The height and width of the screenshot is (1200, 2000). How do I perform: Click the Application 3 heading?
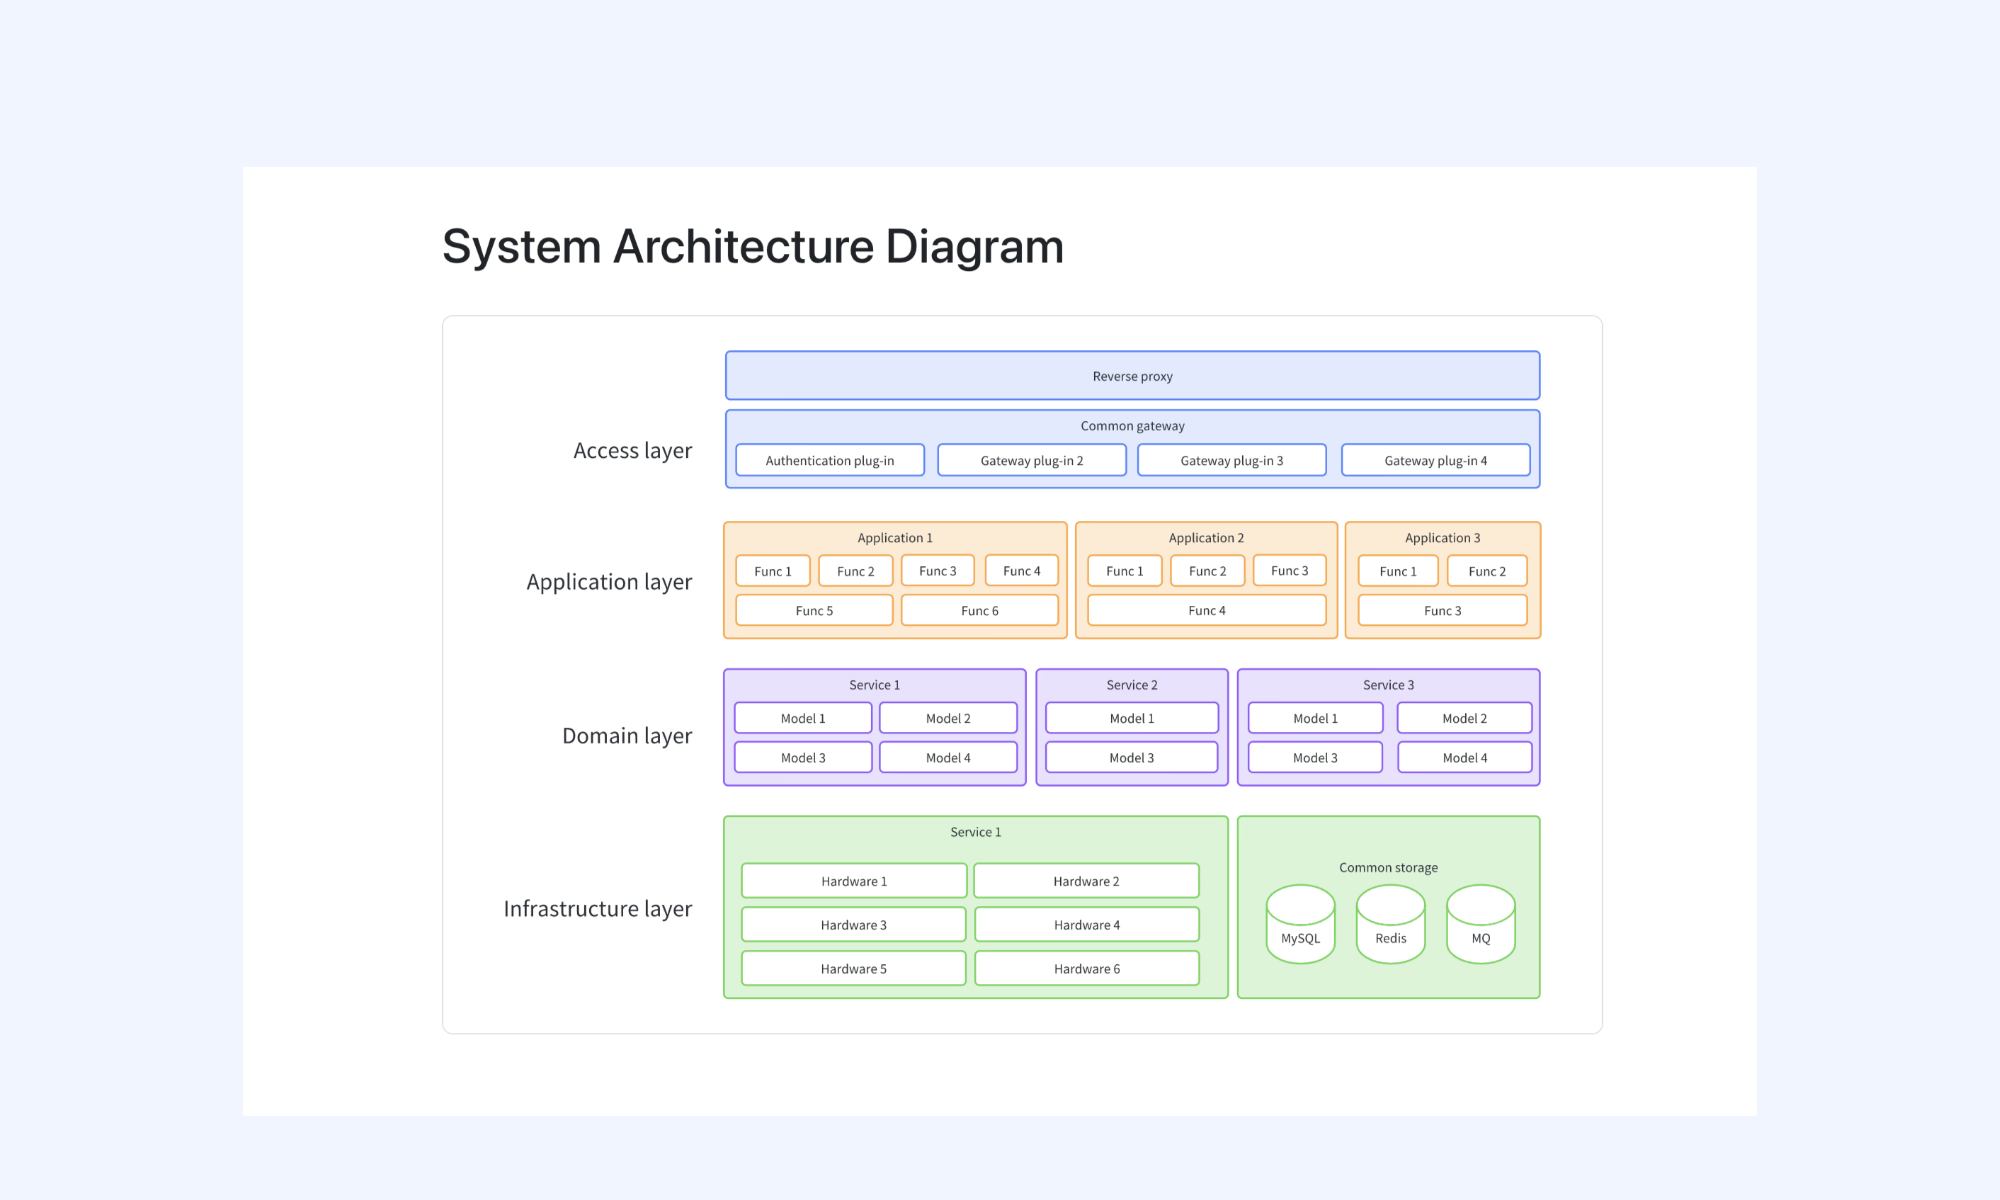click(1443, 538)
